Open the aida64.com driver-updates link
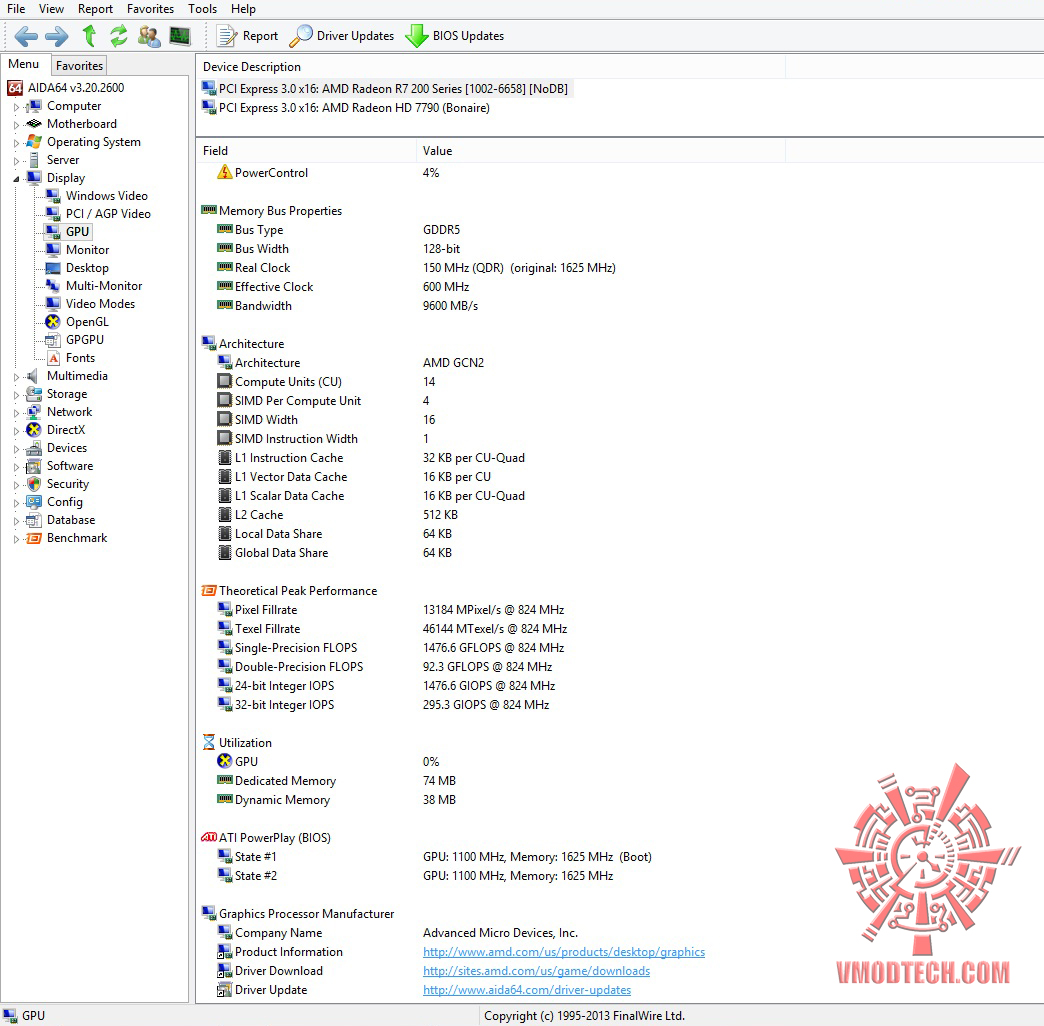The width and height of the screenshot is (1044, 1026). point(527,990)
